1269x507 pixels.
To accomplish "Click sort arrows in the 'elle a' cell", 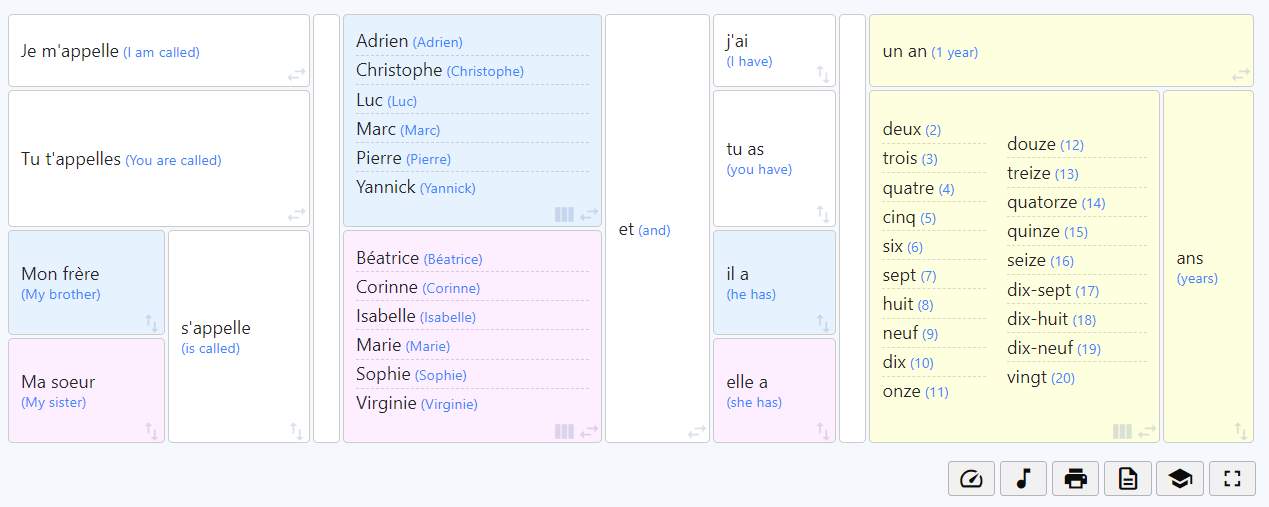I will pos(823,431).
